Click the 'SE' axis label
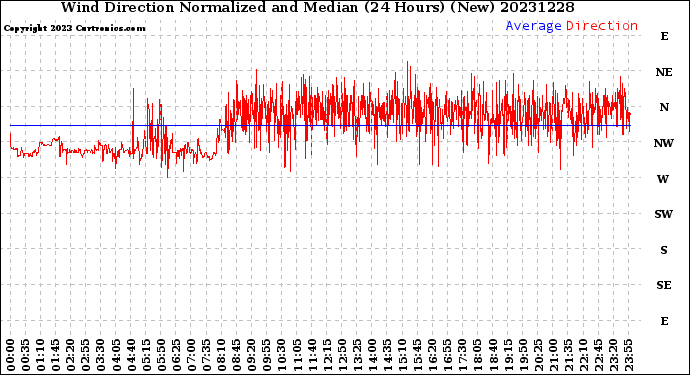Viewport: 690px width, 375px height. click(x=664, y=286)
